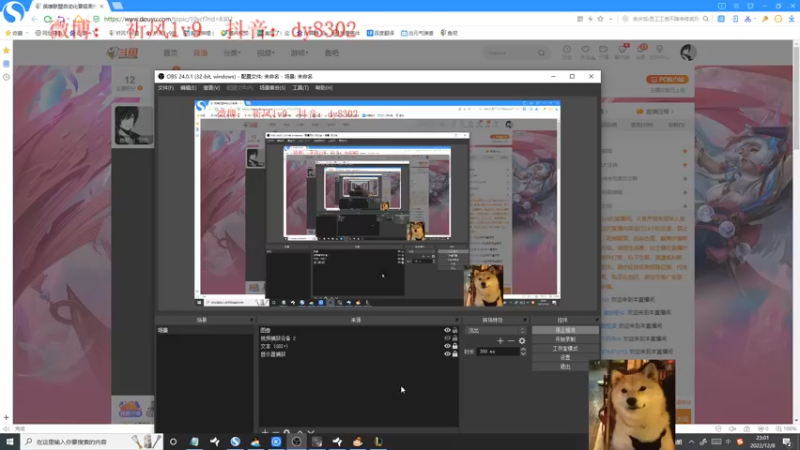Click the PC客户端 orange button

667,80
